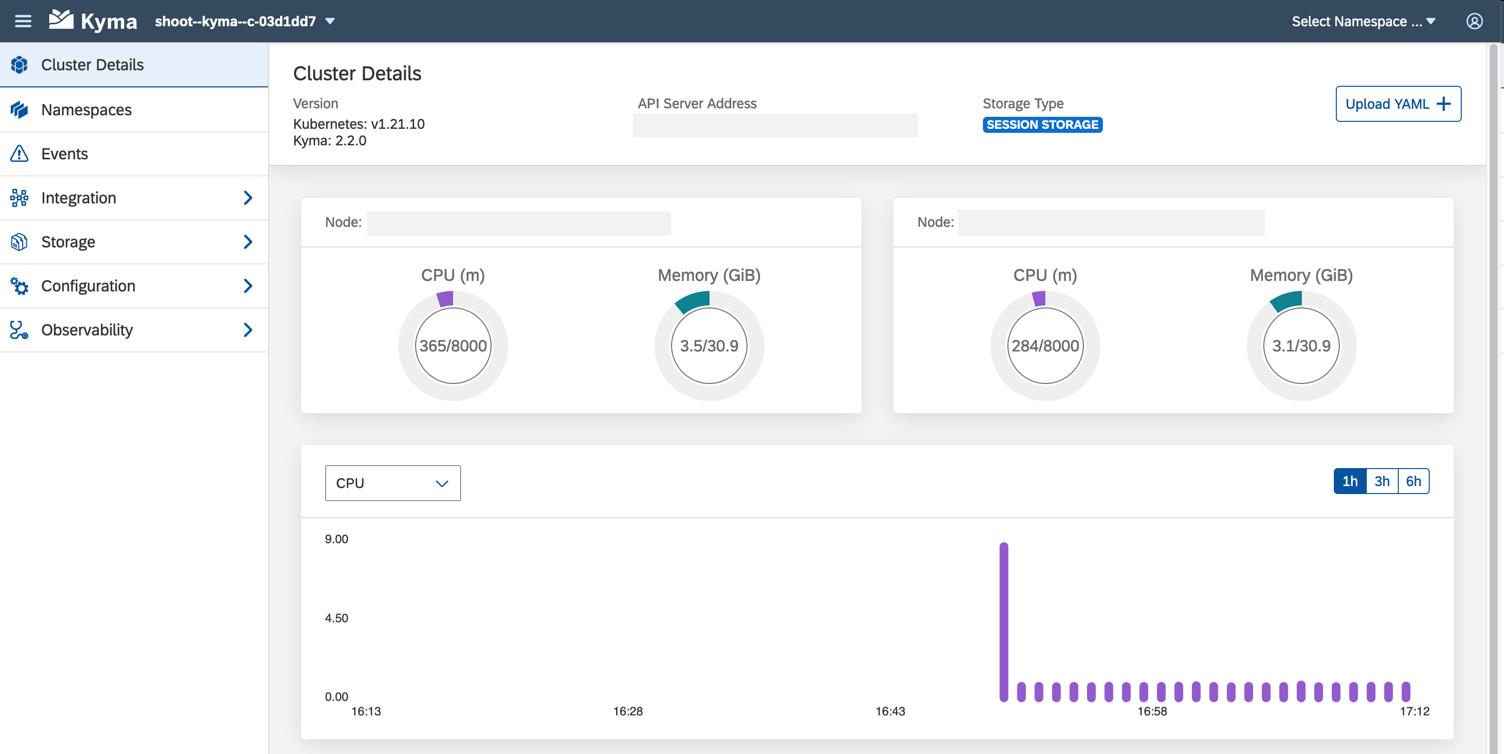Select the 3h time range

pos(1382,481)
